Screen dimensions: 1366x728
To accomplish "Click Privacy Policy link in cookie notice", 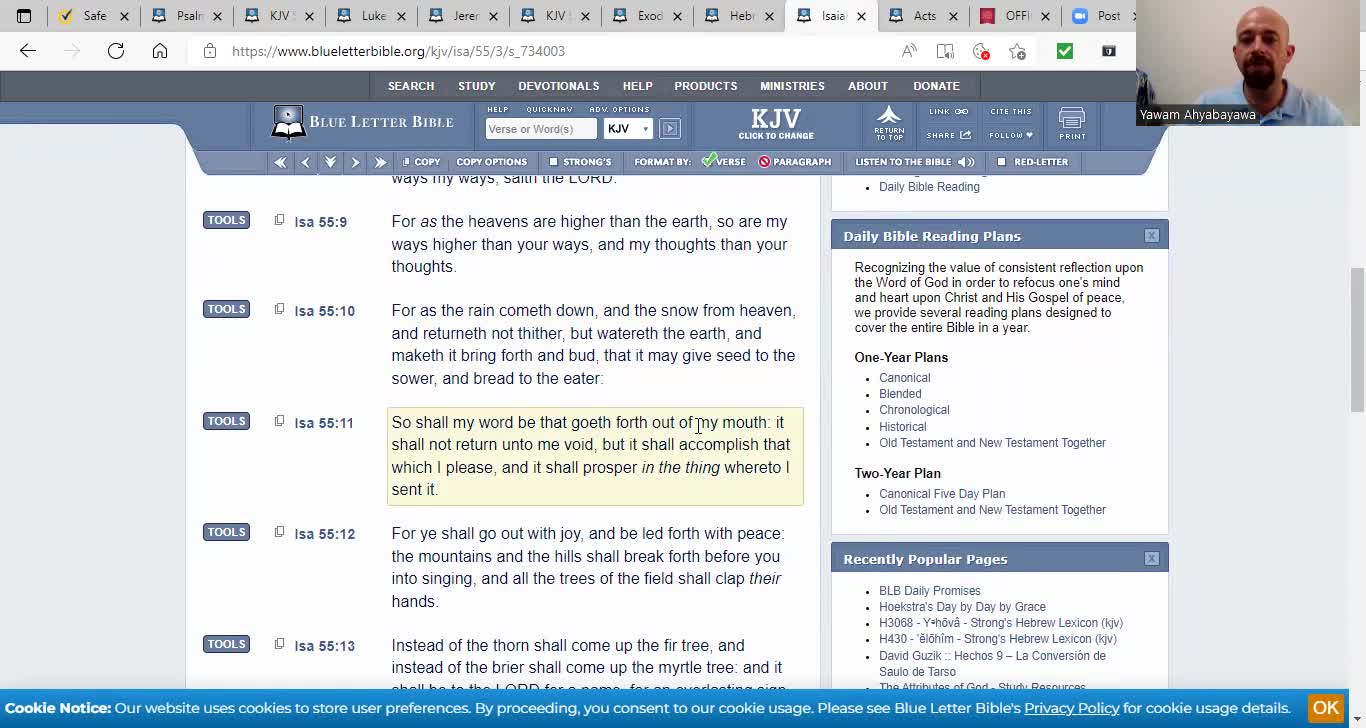I will (1072, 708).
